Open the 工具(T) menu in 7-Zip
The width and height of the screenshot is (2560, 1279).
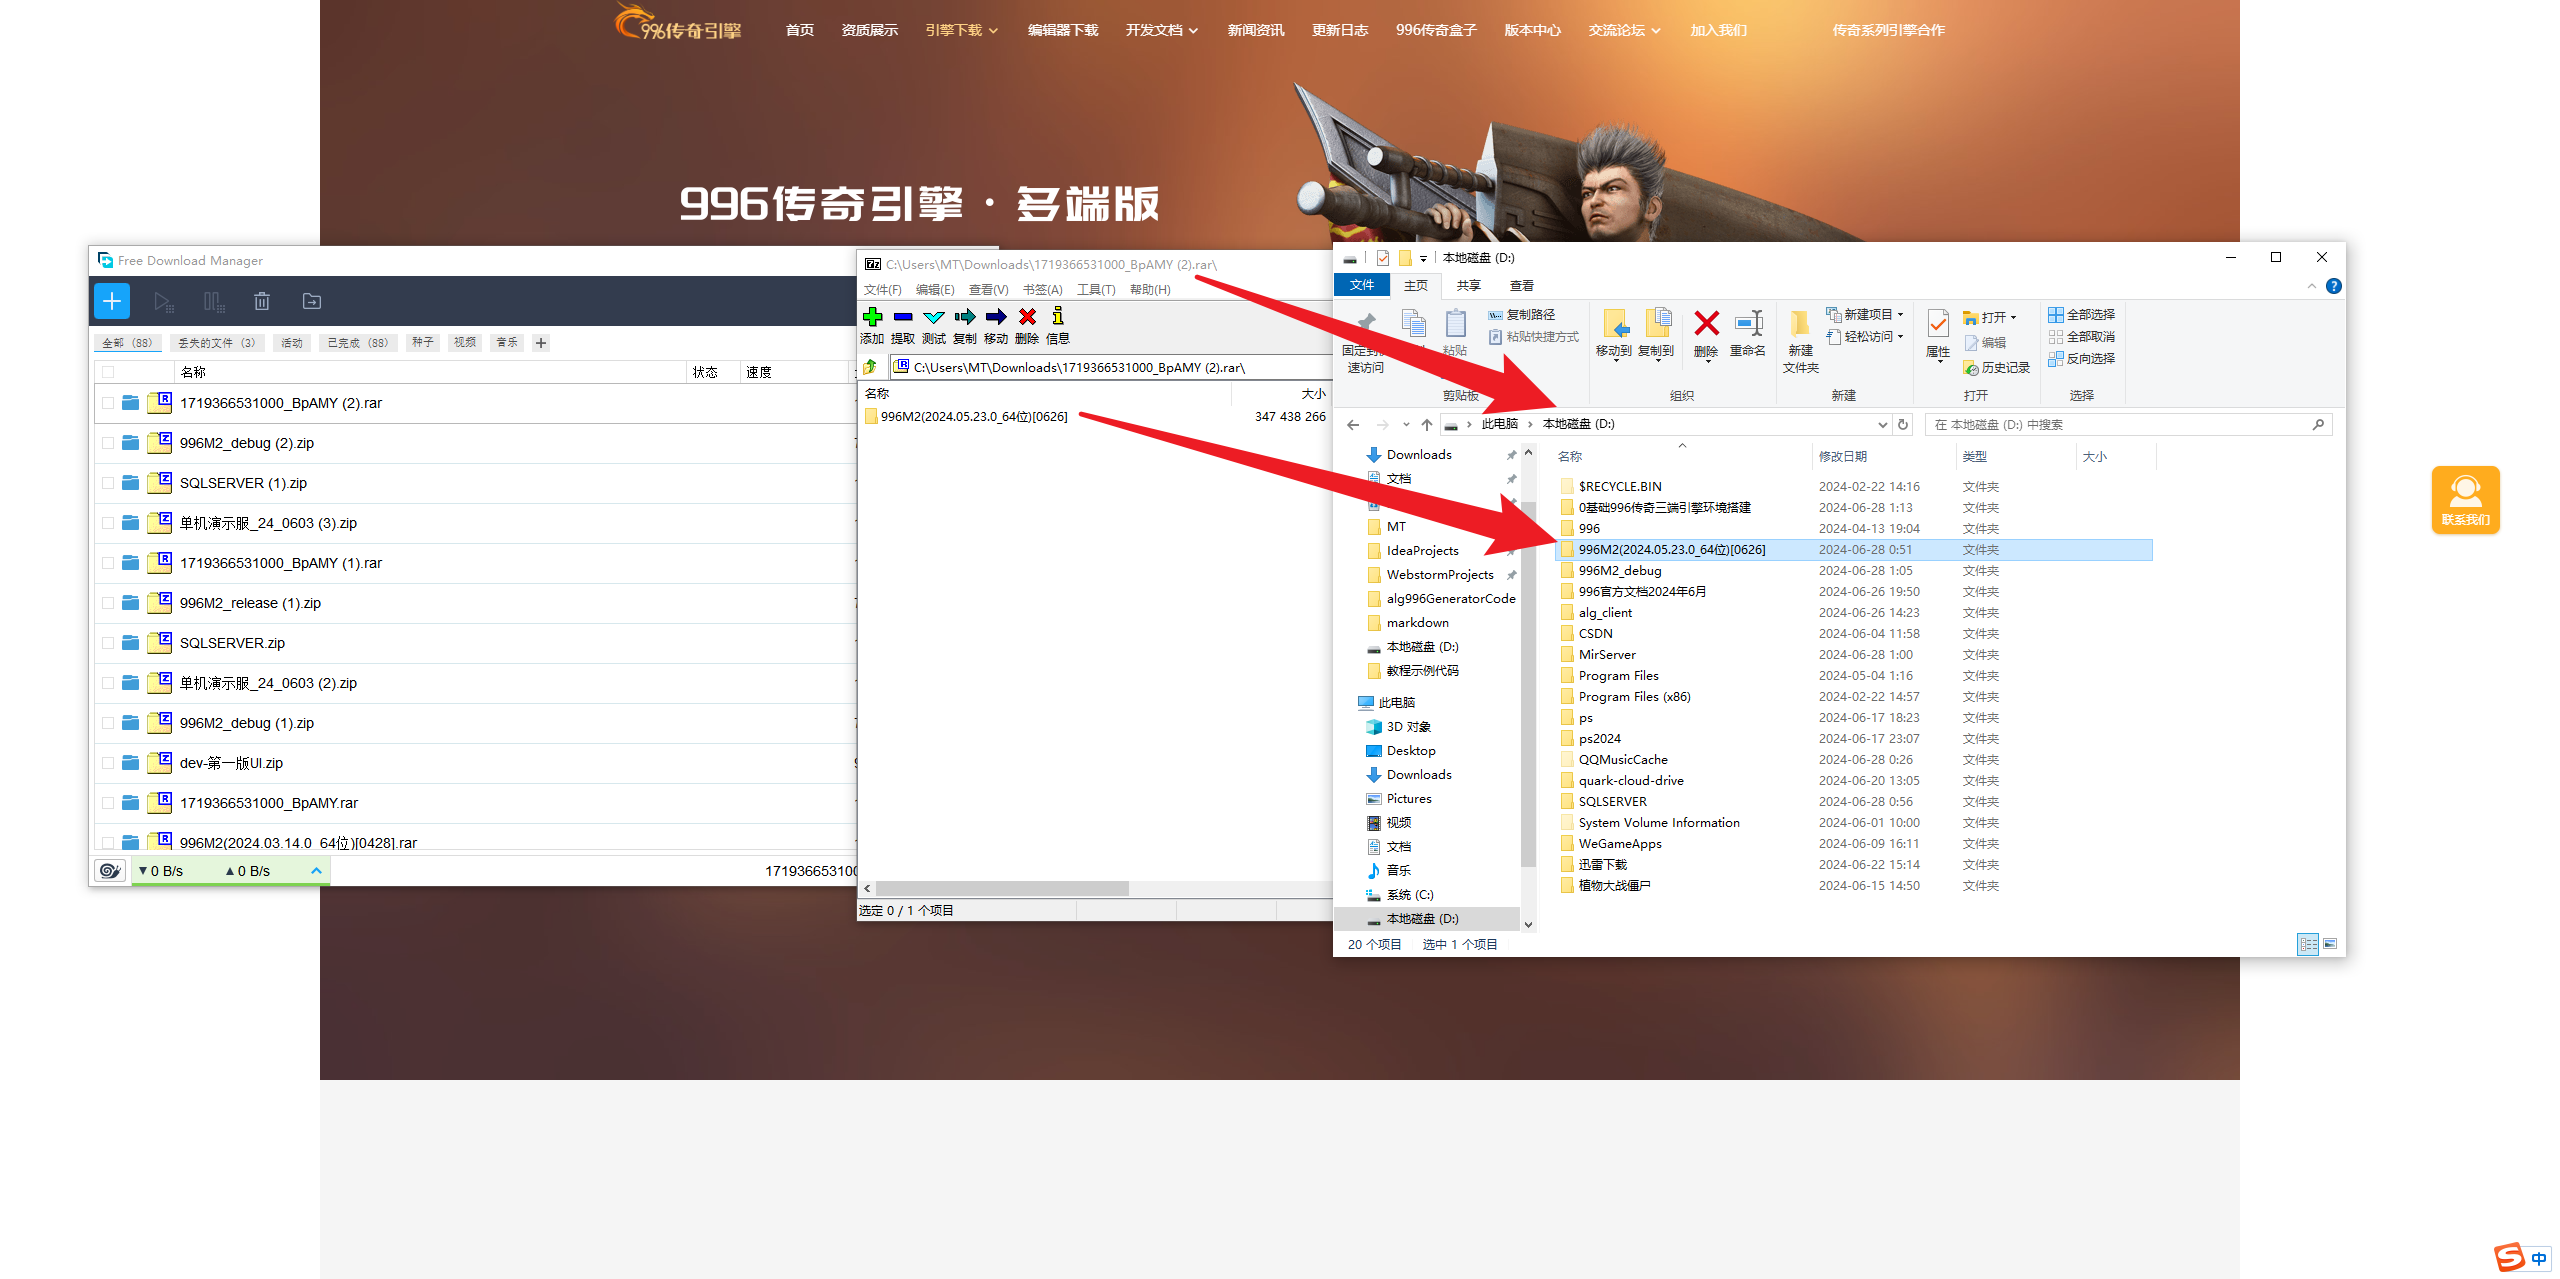(x=1096, y=290)
